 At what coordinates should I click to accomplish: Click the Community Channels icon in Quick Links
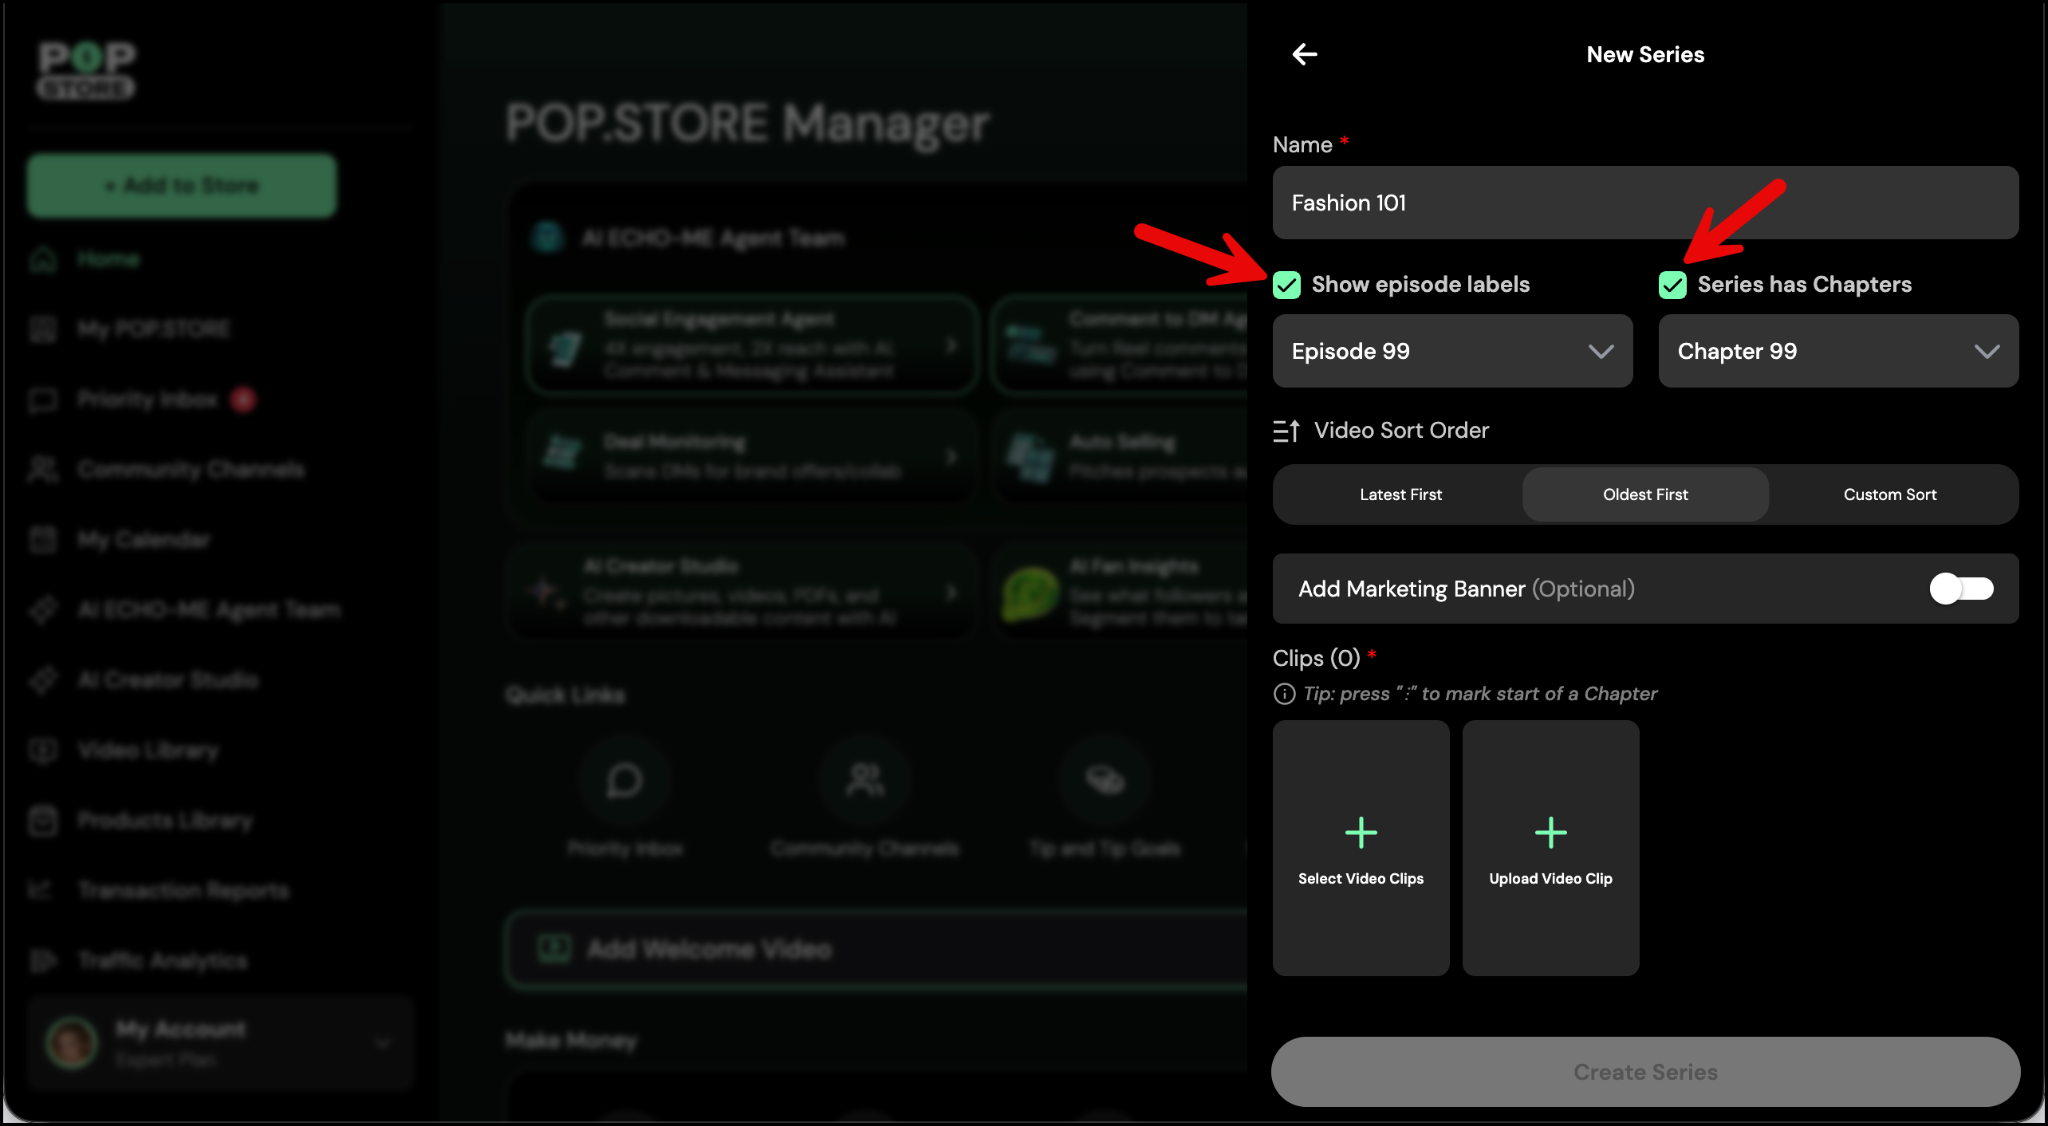tap(864, 780)
